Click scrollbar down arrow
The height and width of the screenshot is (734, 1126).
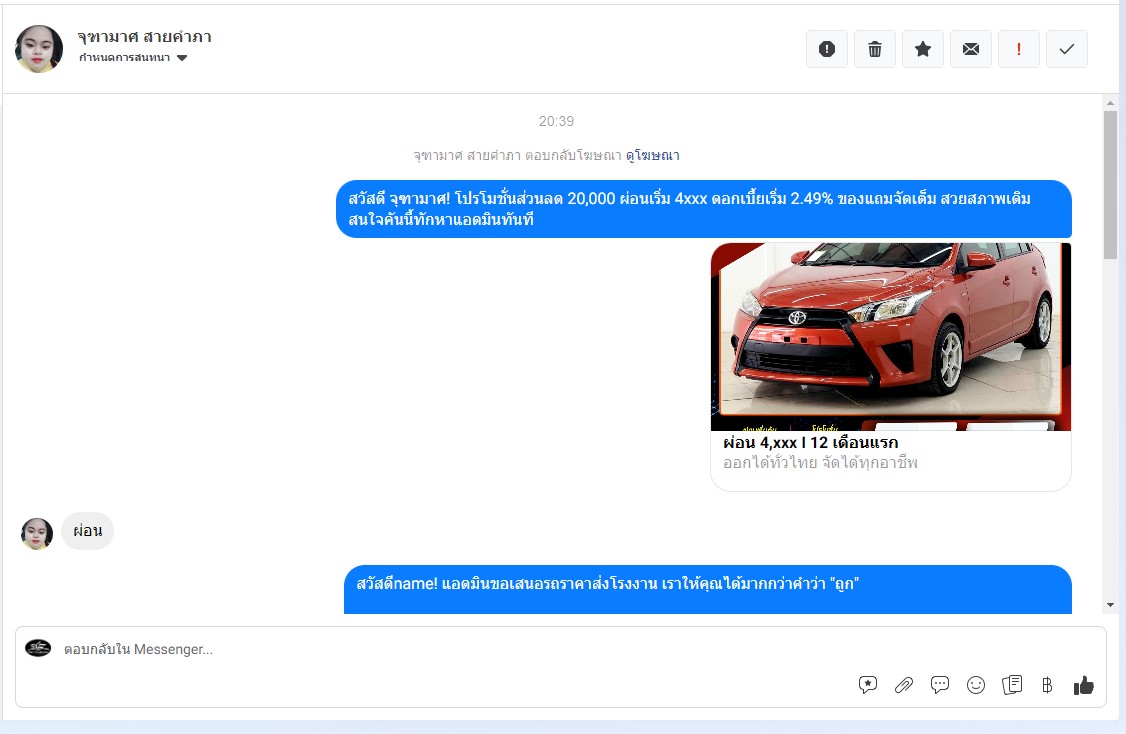1111,605
